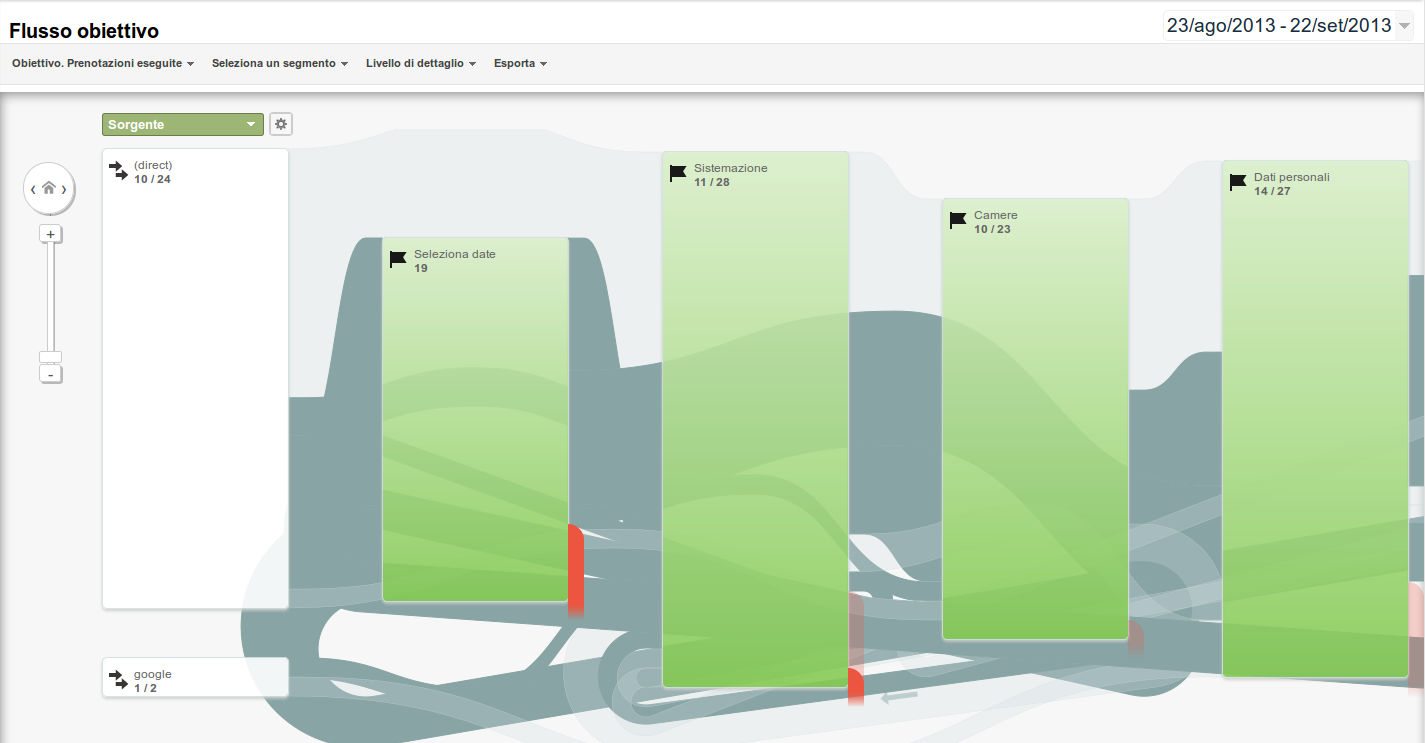
Task: Open the Seleziona un segmento menu
Action: click(279, 63)
